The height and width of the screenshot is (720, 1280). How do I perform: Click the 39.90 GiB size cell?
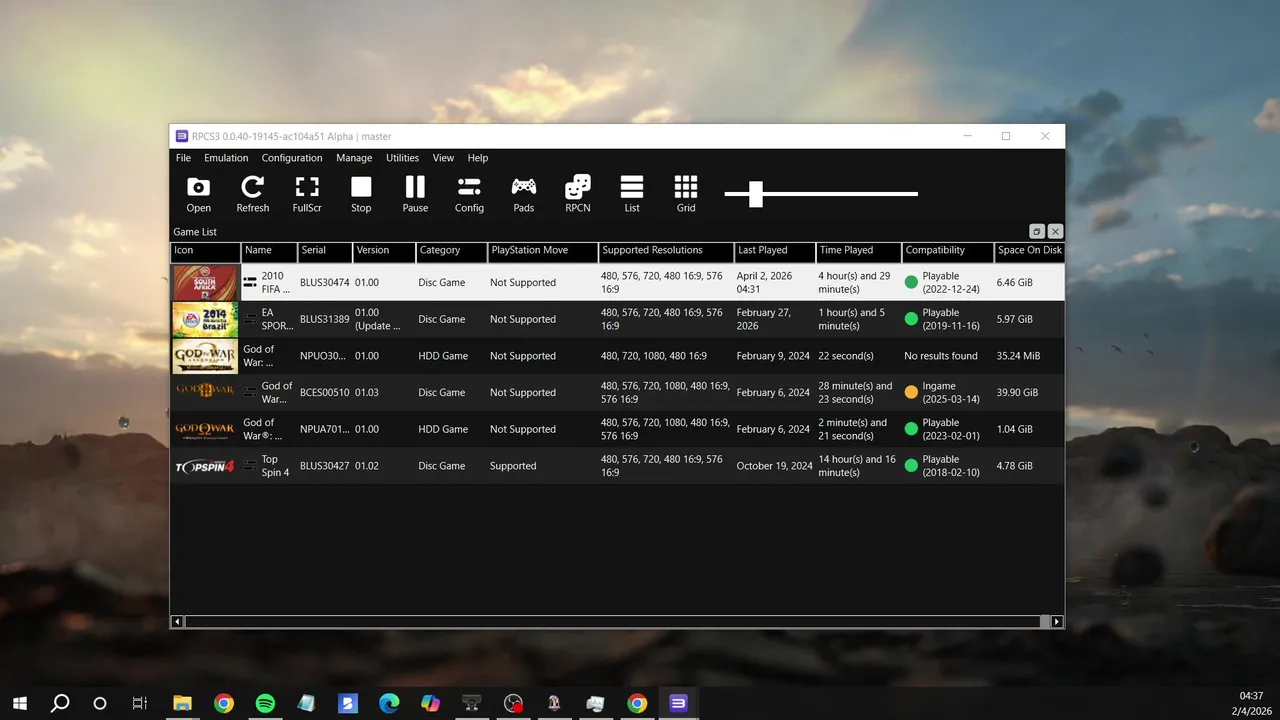tap(1030, 393)
